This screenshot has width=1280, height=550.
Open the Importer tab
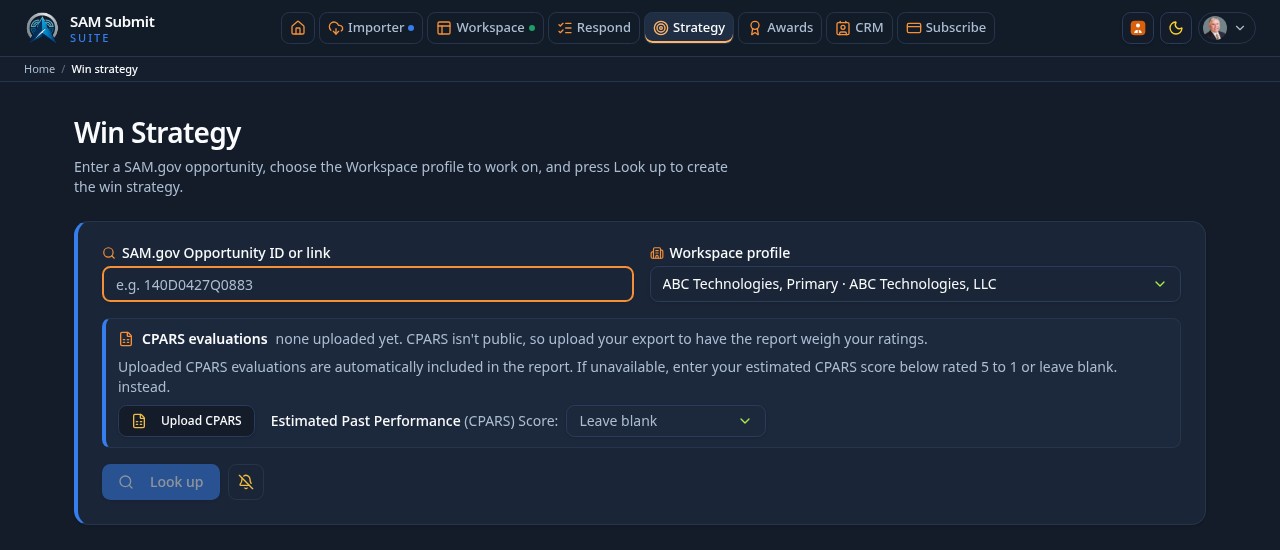point(371,28)
